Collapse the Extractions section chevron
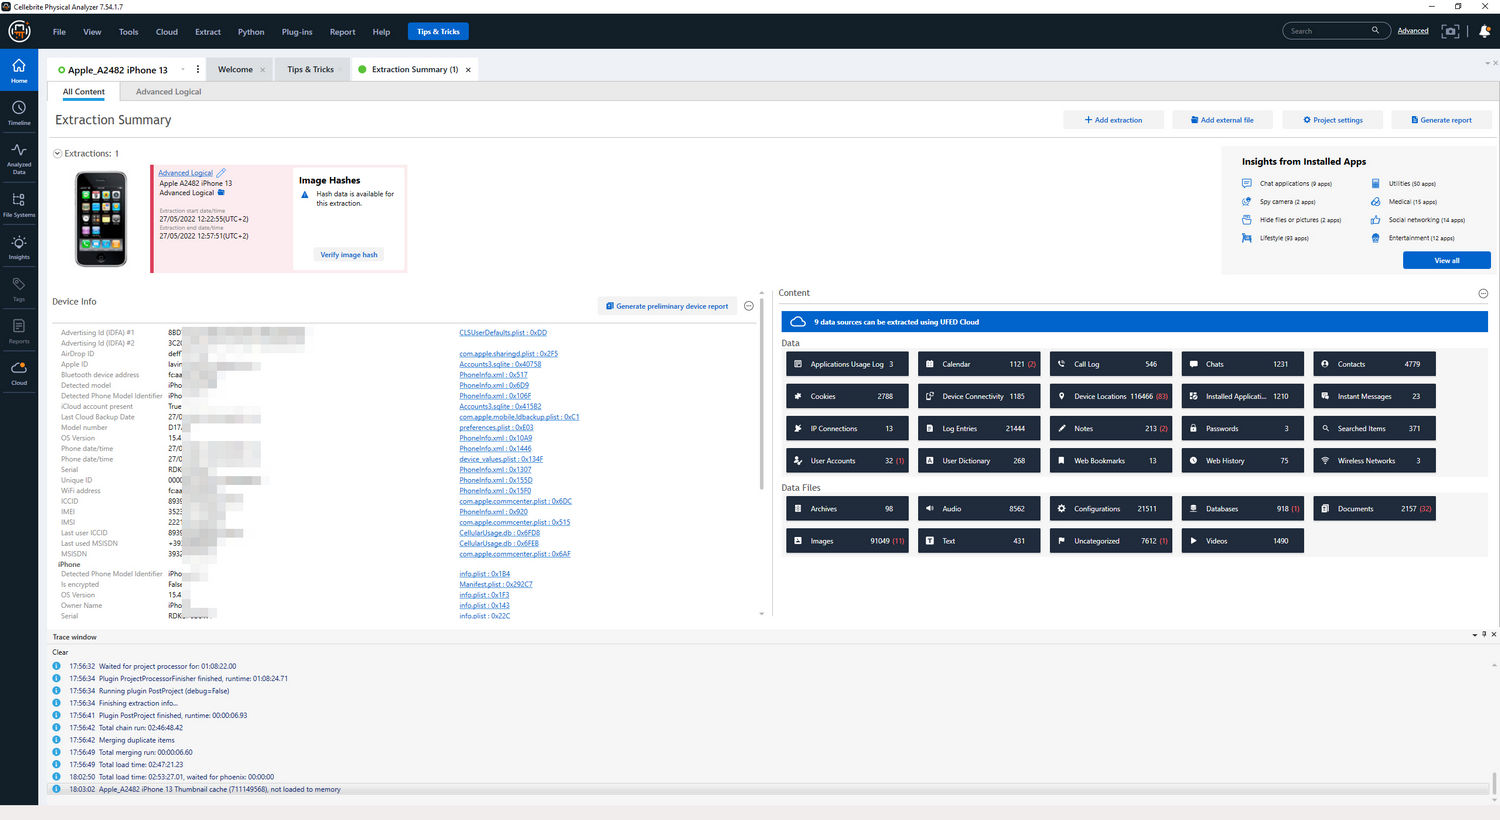The image size is (1500, 820). tap(57, 154)
